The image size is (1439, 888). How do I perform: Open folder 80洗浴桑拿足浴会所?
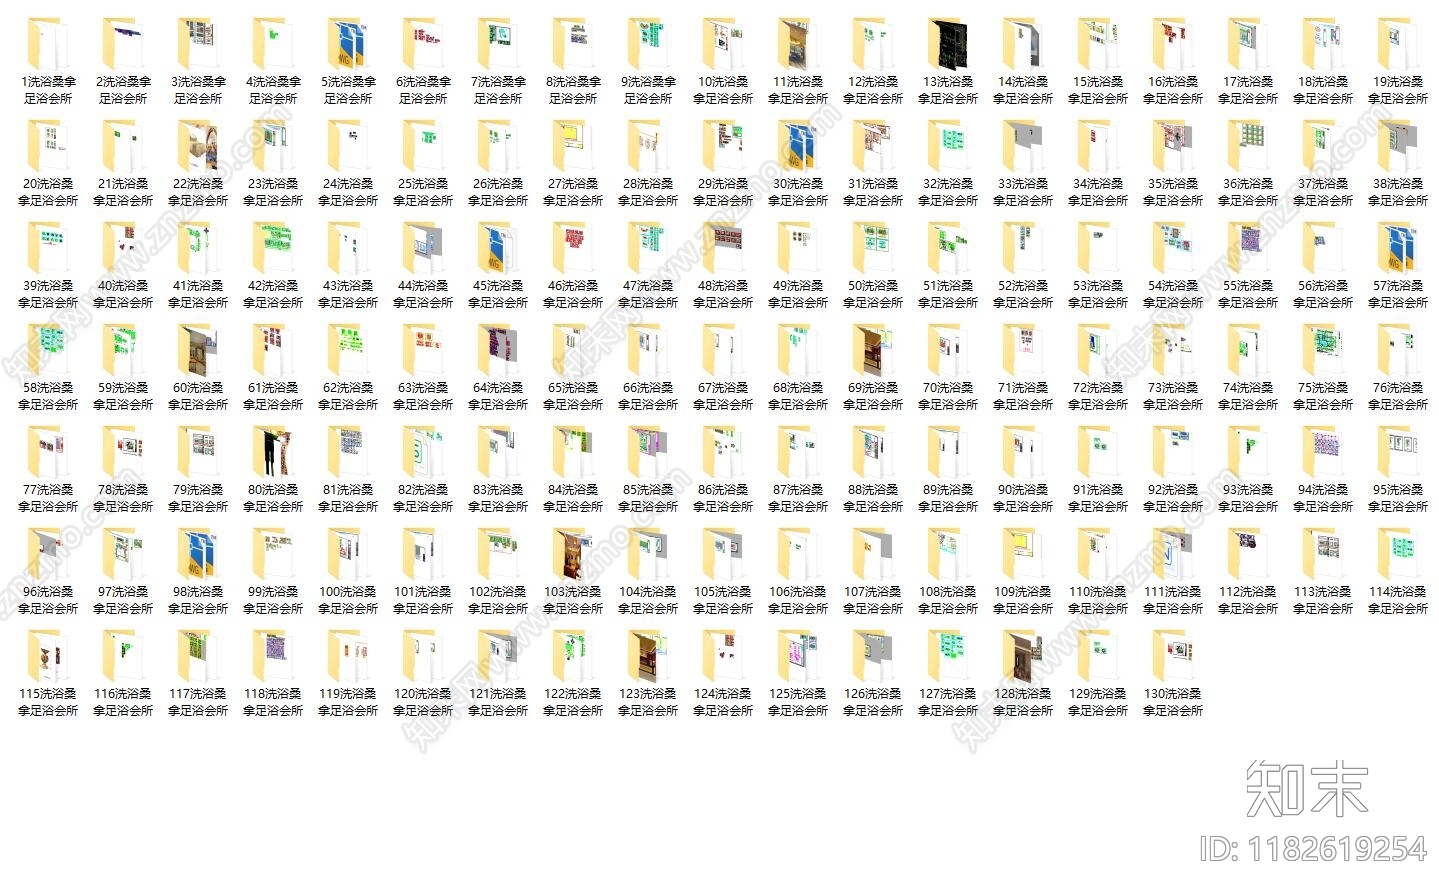(273, 470)
